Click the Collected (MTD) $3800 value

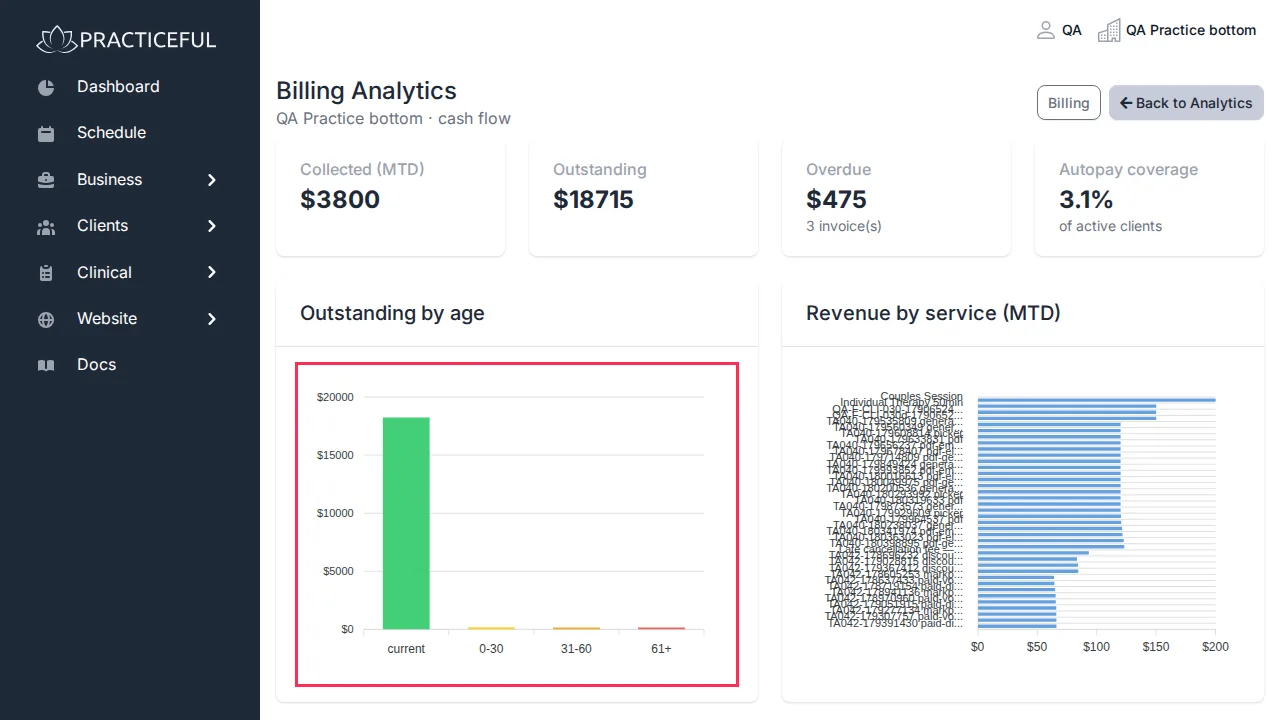click(x=340, y=199)
